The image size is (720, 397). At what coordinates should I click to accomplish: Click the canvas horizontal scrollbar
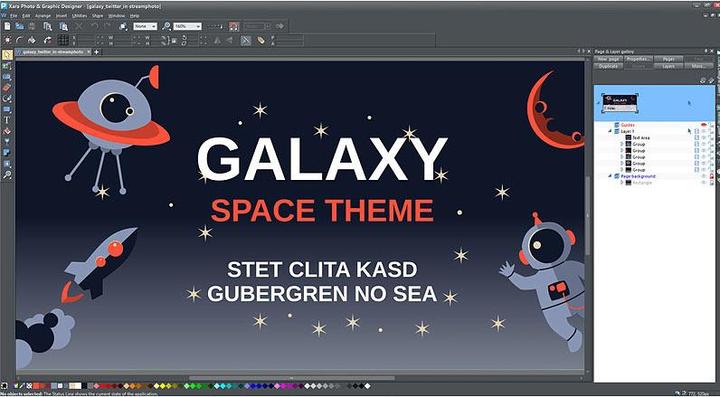(291, 379)
